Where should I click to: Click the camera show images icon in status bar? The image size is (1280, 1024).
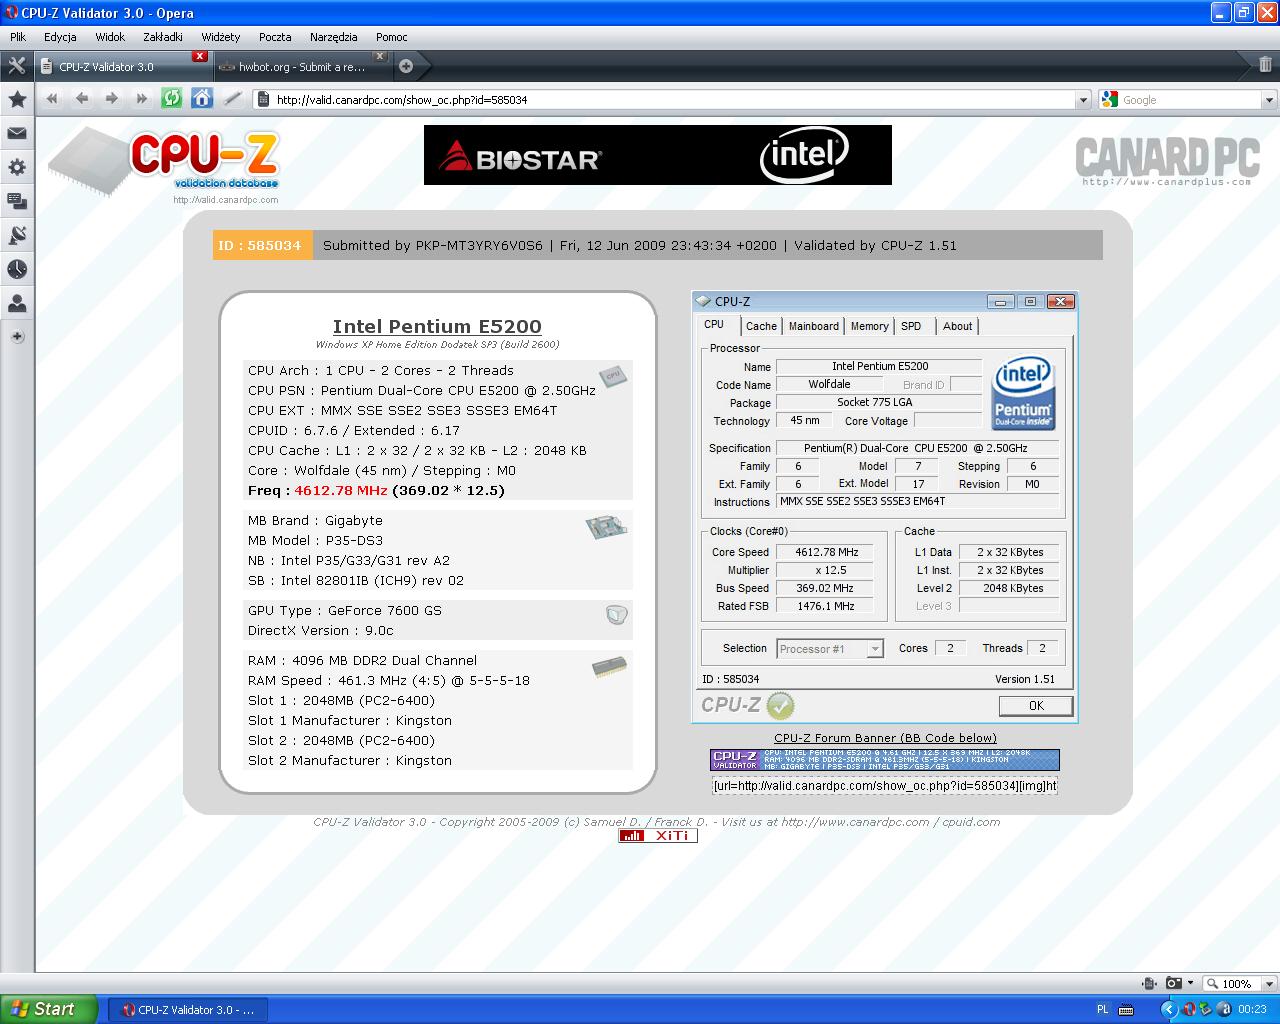(x=1174, y=983)
